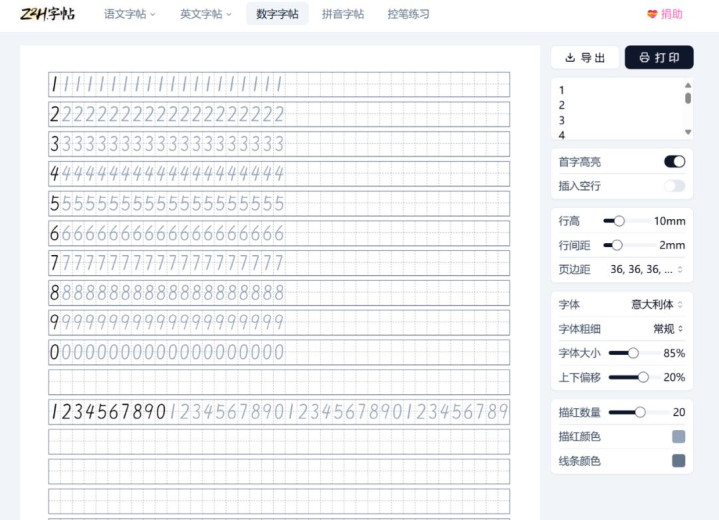Screen dimensions: 719x520
Task: Open the 语文字帖 dropdown menu
Action: click(130, 14)
